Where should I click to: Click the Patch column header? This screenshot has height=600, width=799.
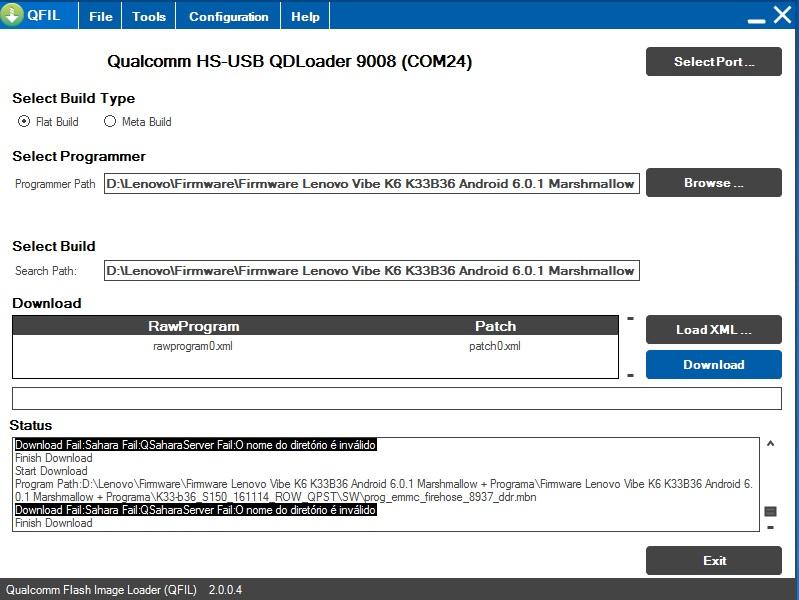pos(495,326)
